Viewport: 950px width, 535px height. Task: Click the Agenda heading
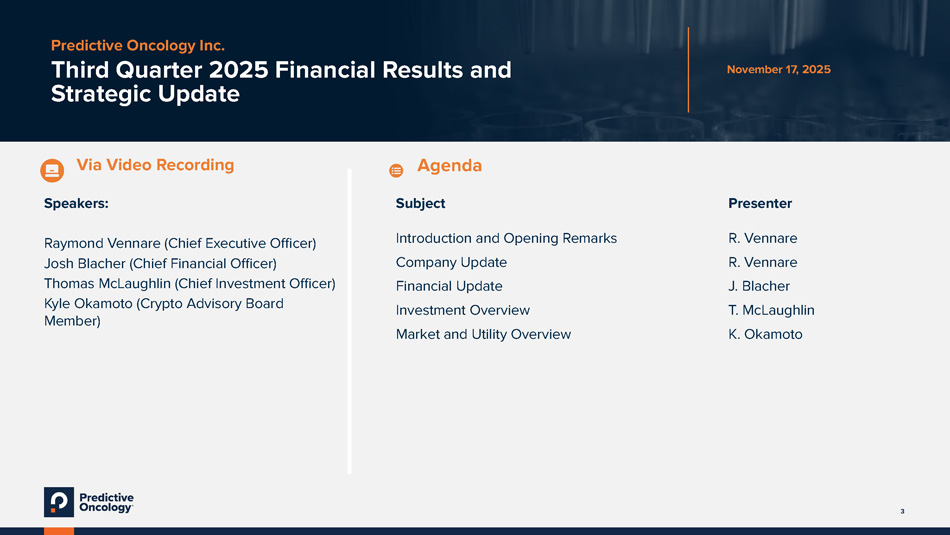tap(449, 166)
